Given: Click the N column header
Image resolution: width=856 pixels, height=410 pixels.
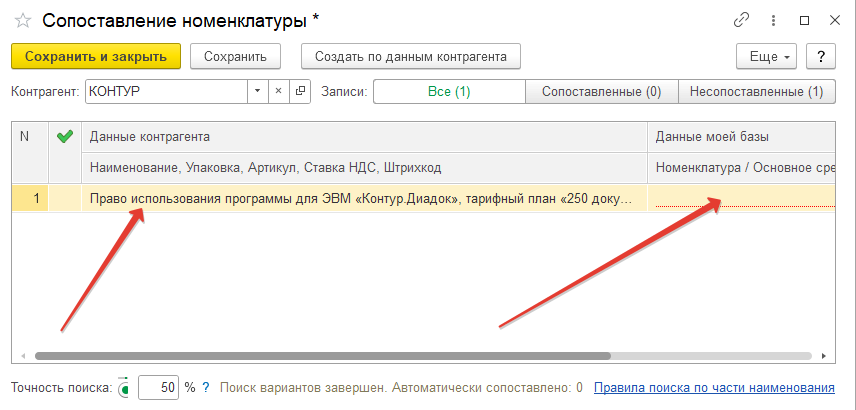Looking at the screenshot, I should pos(30,152).
